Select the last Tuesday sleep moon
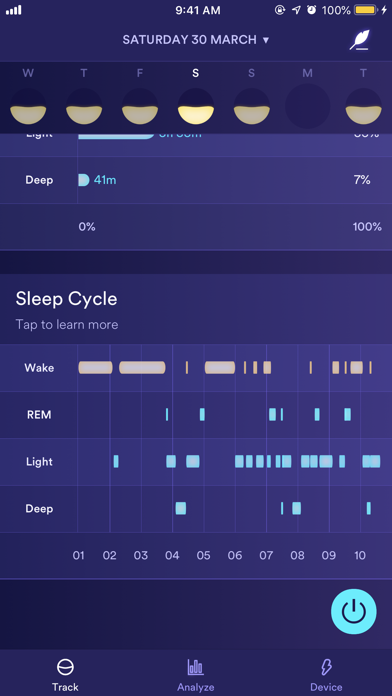 point(364,107)
